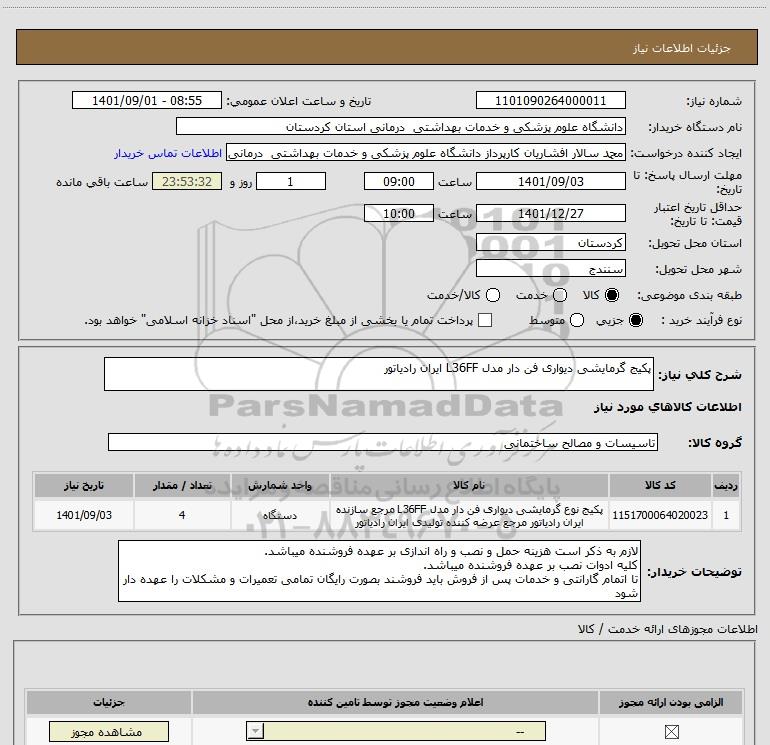The image size is (770, 745).
Task: Click the واحد شمارش column header
Action: 280,485
